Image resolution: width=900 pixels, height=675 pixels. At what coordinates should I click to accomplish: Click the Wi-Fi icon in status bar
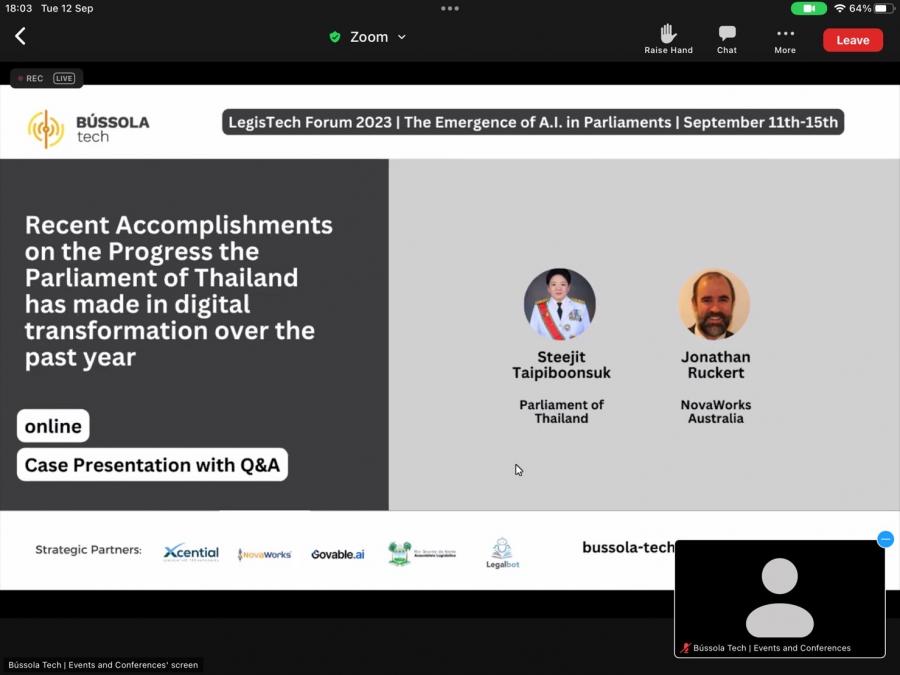coord(839,8)
